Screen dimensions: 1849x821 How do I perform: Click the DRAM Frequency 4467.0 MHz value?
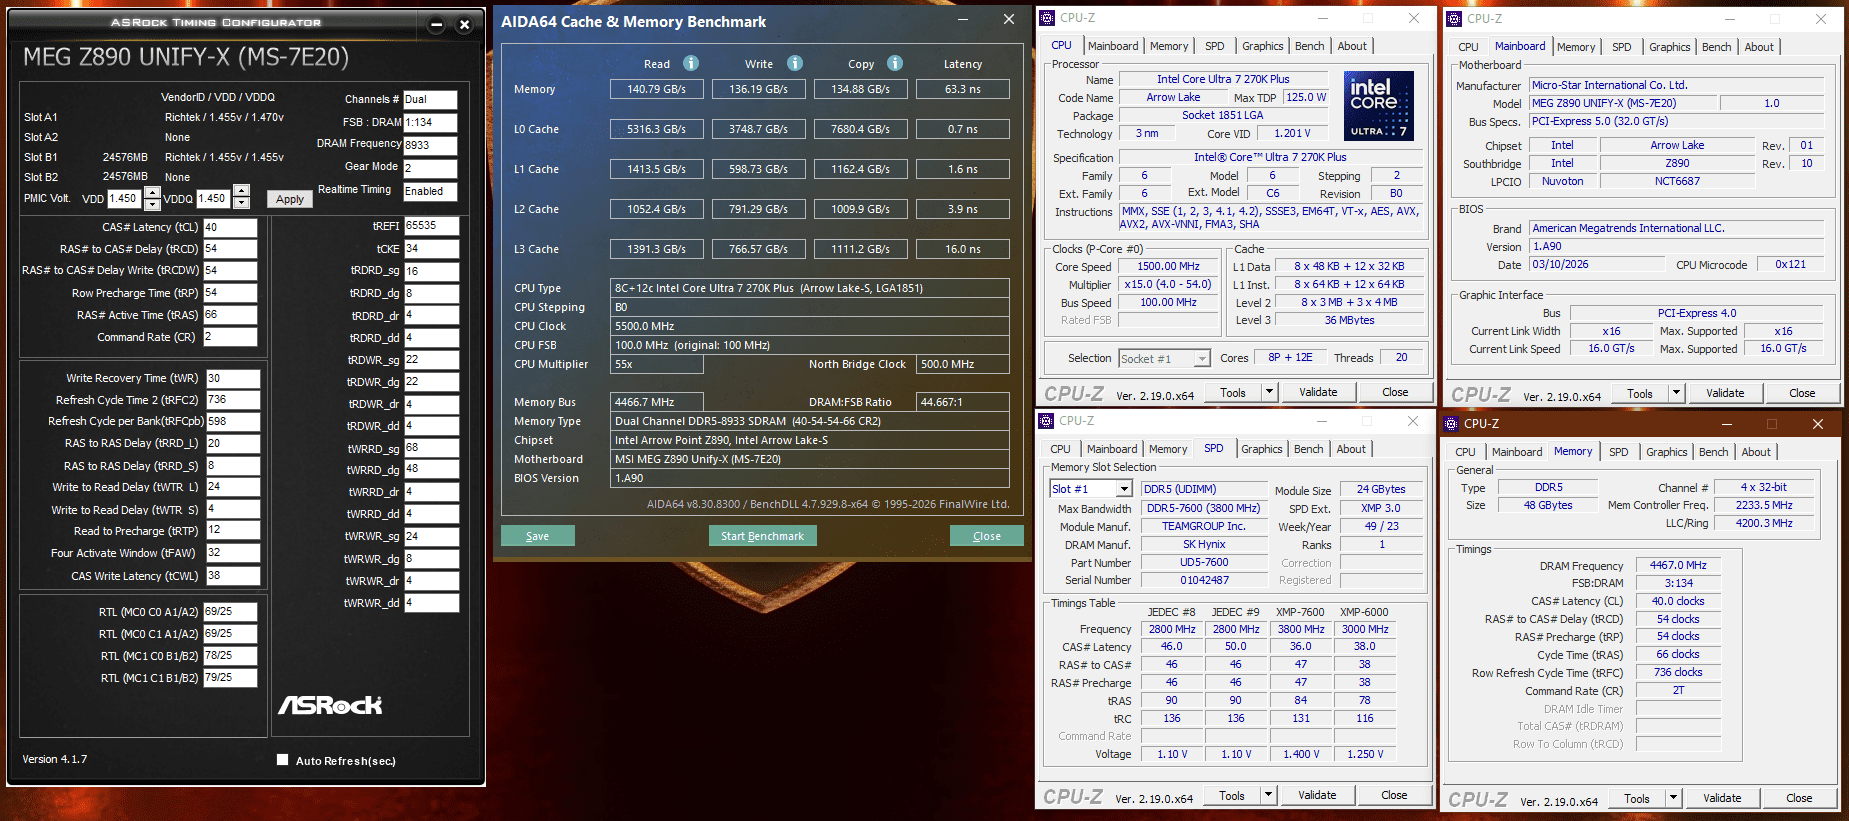1678,565
